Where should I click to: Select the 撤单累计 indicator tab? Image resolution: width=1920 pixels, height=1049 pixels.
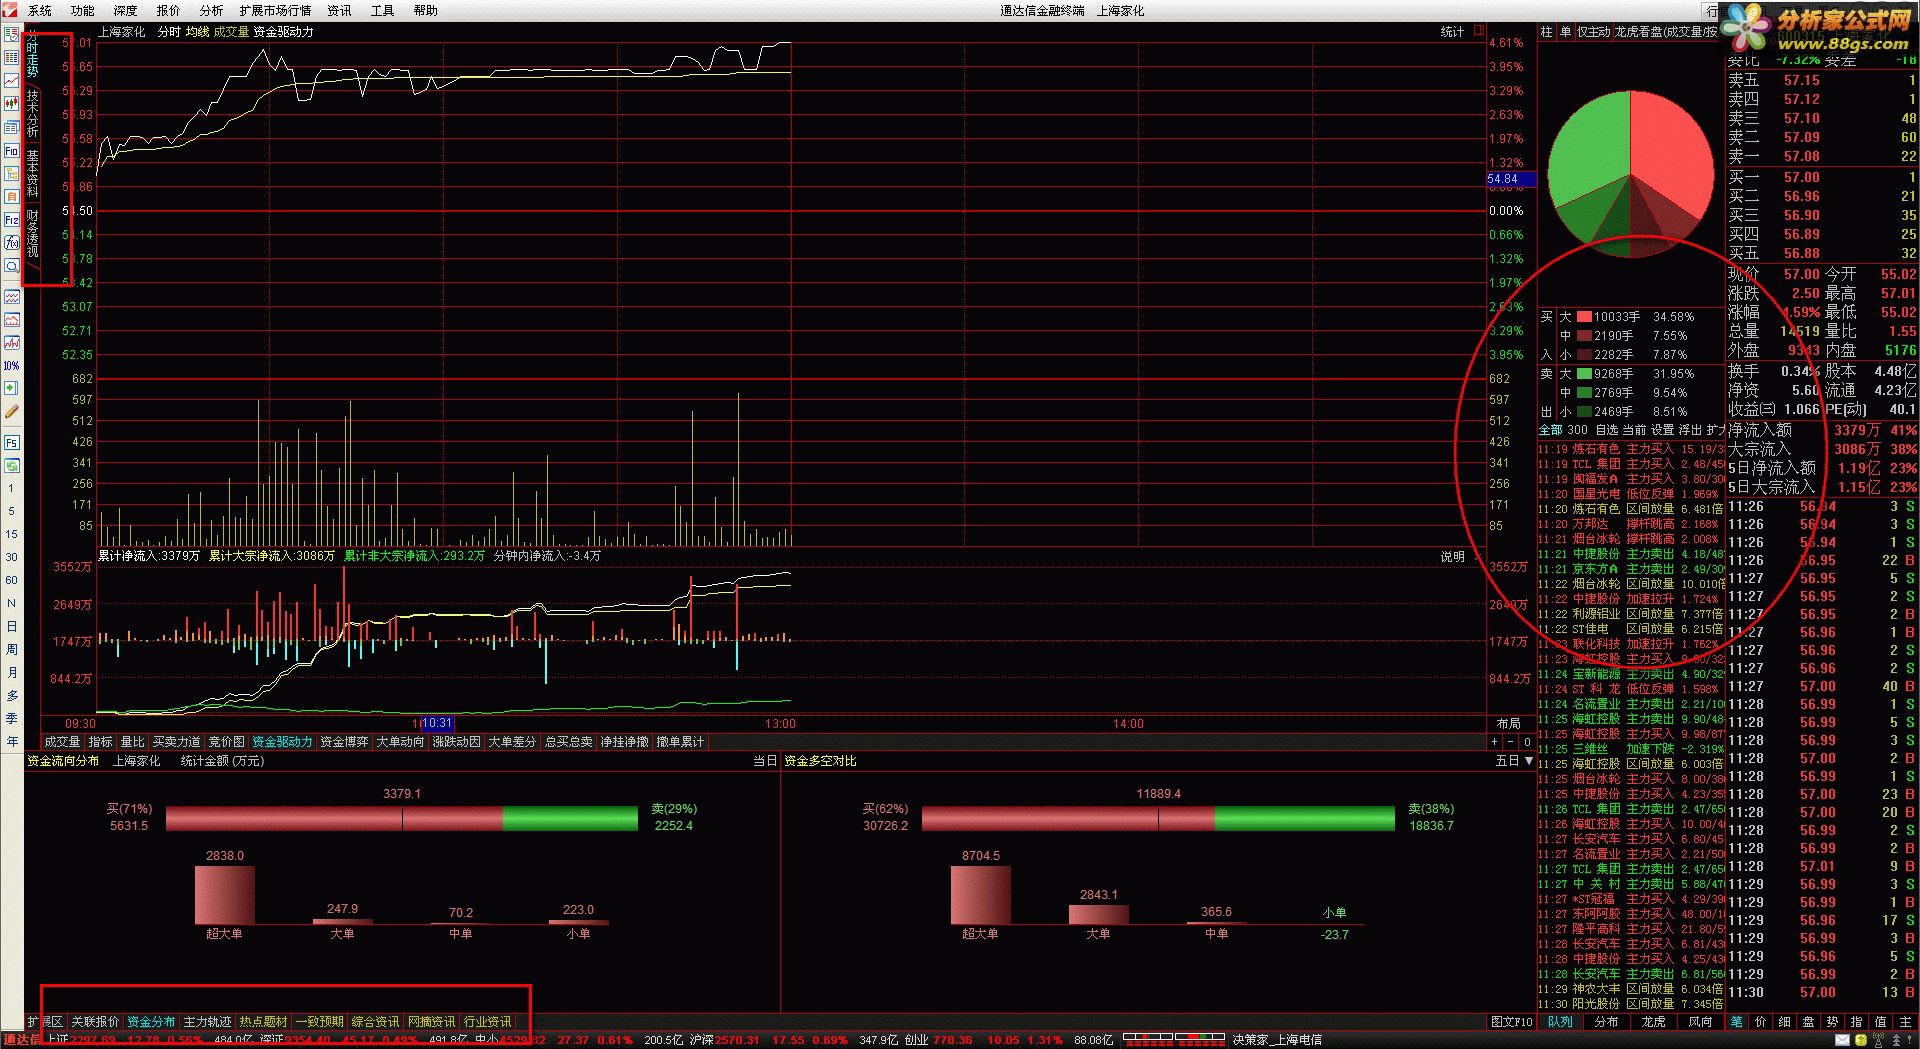pyautogui.click(x=680, y=742)
